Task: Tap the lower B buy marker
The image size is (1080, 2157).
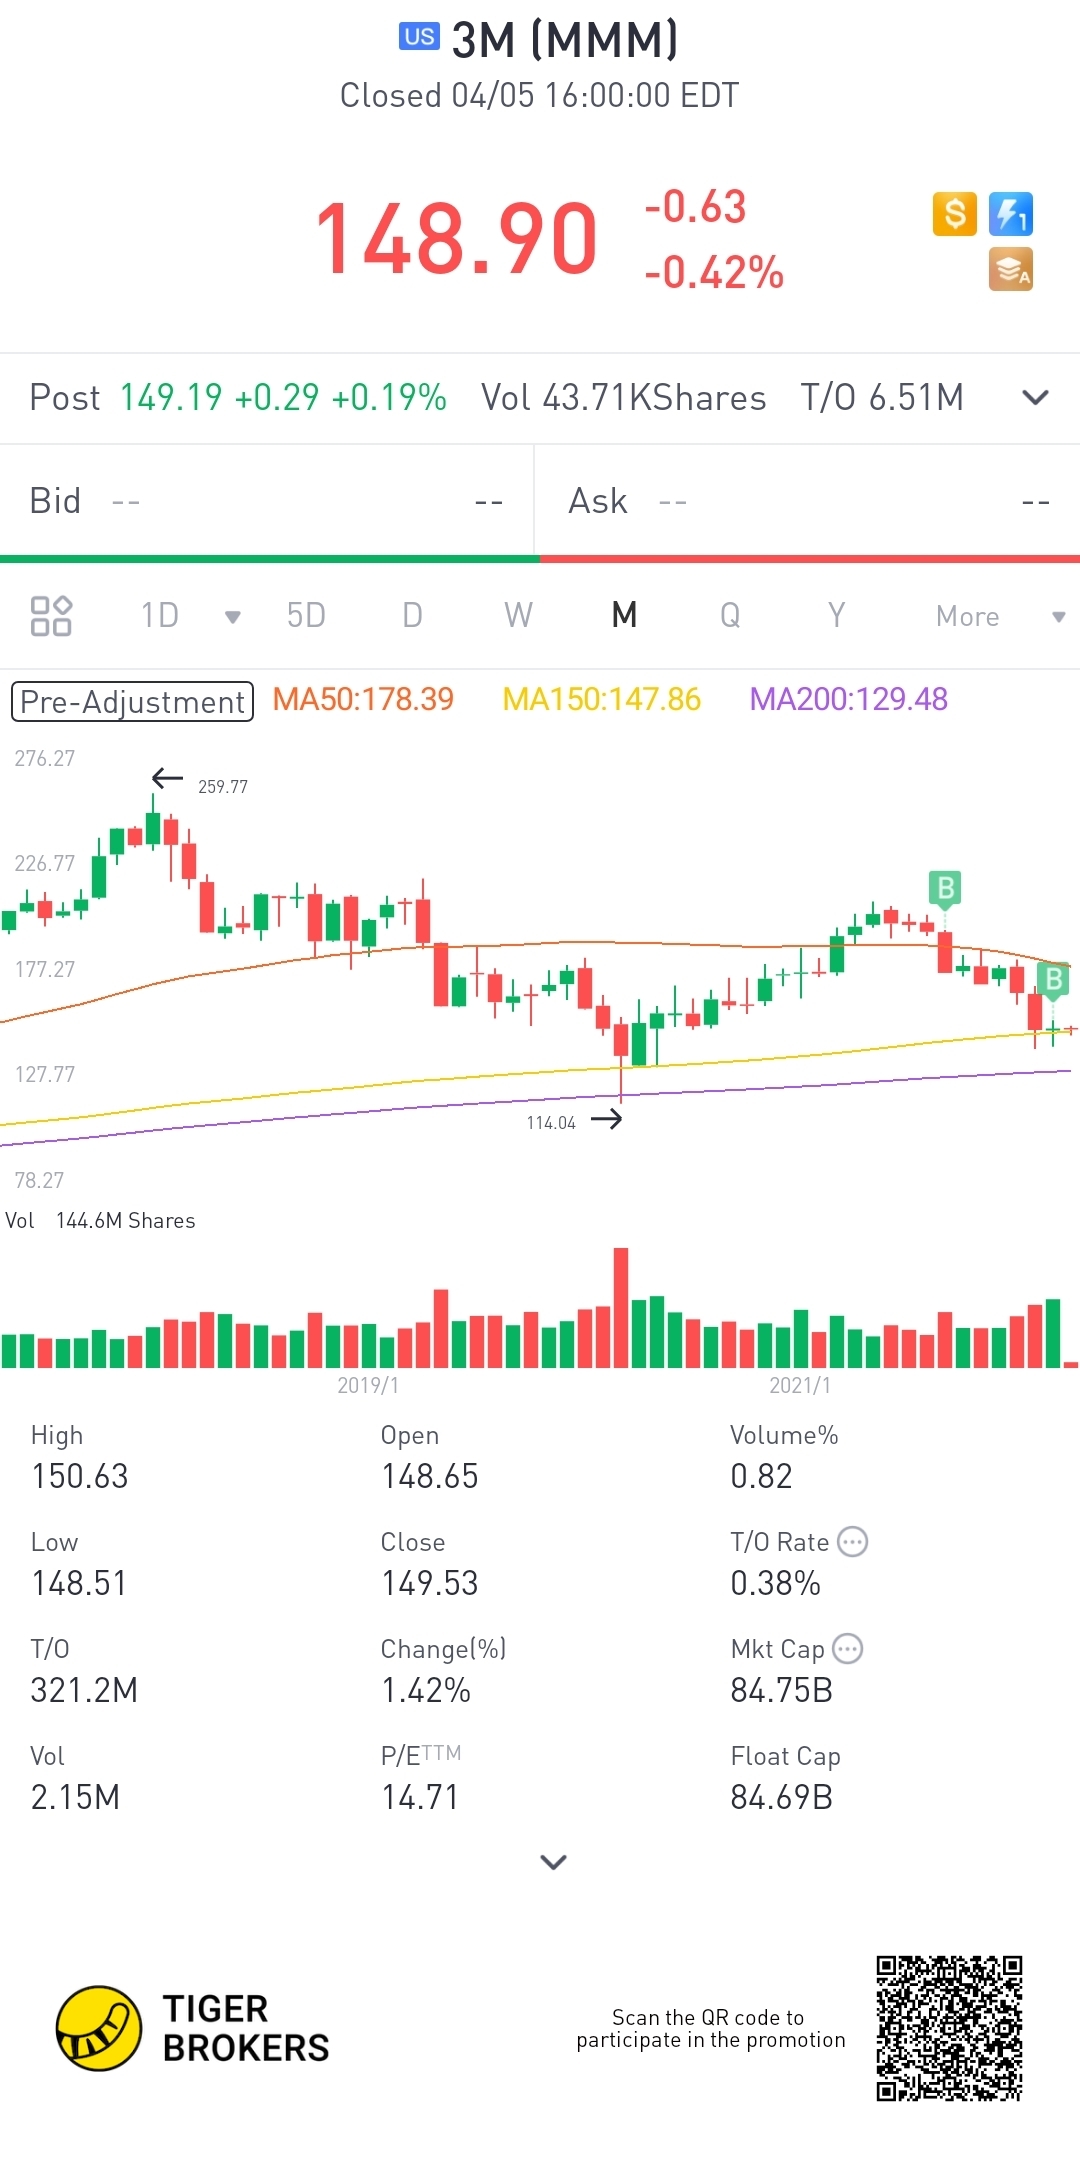Action: pyautogui.click(x=1053, y=979)
